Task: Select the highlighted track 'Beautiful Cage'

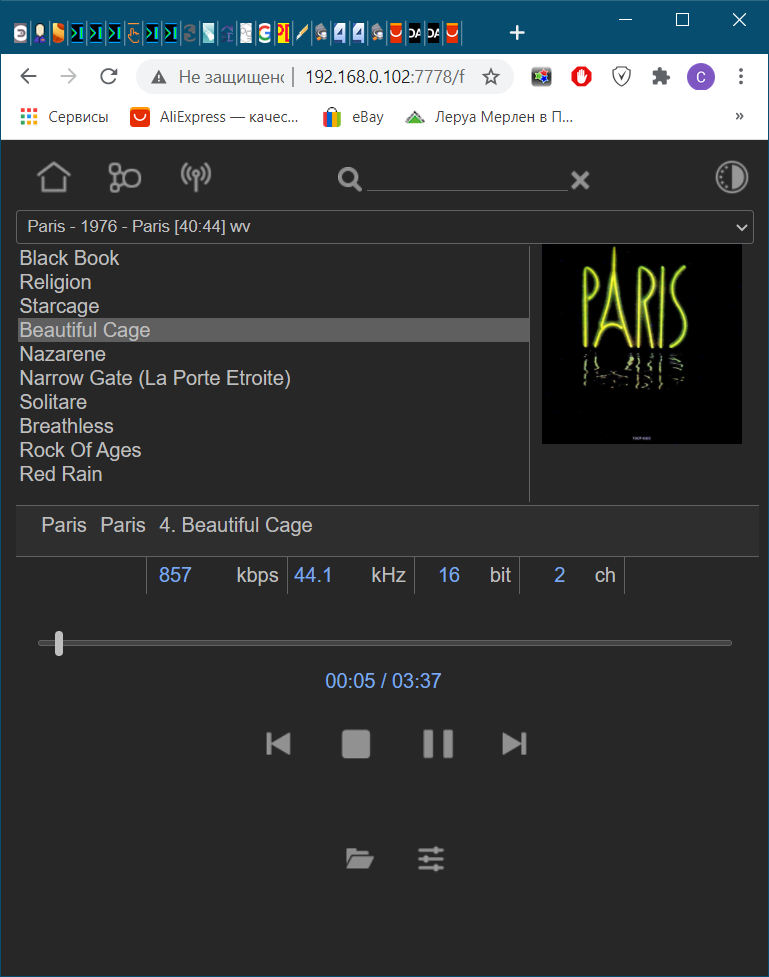Action: click(273, 330)
